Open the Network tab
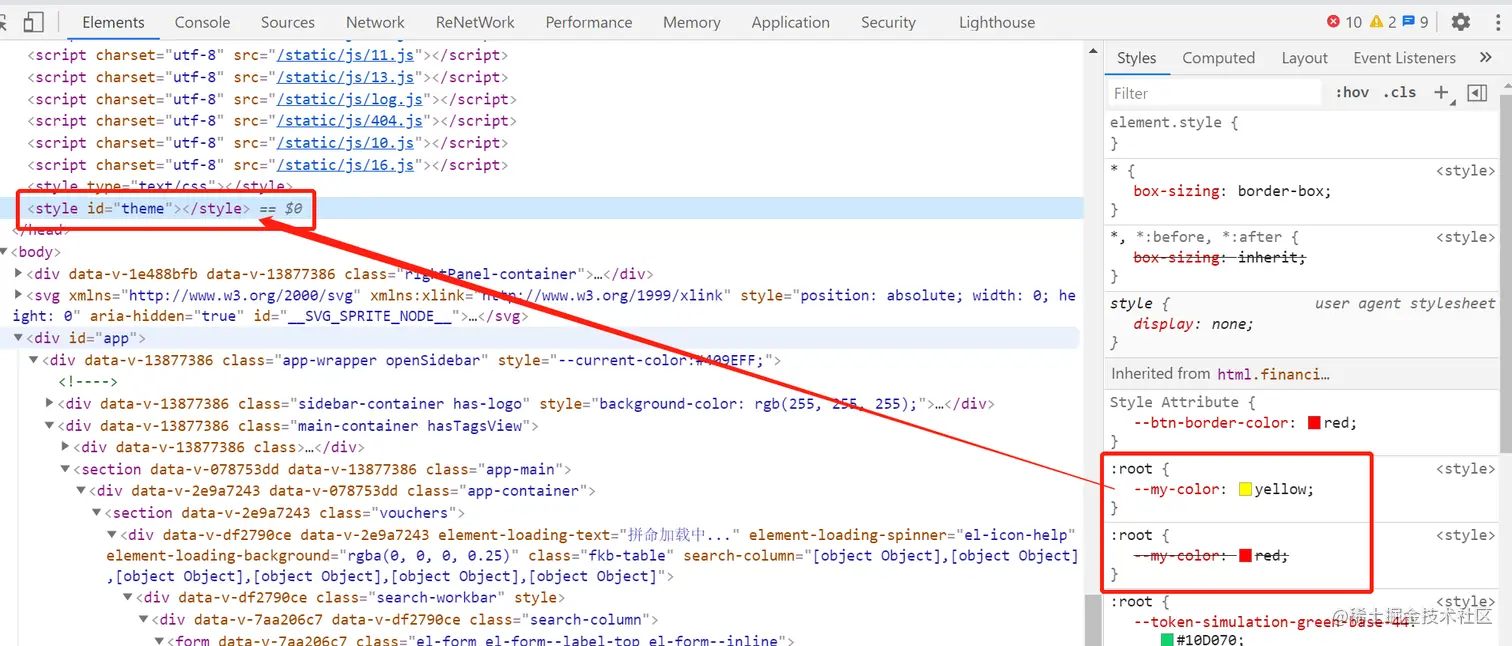The height and width of the screenshot is (646, 1512). click(375, 22)
